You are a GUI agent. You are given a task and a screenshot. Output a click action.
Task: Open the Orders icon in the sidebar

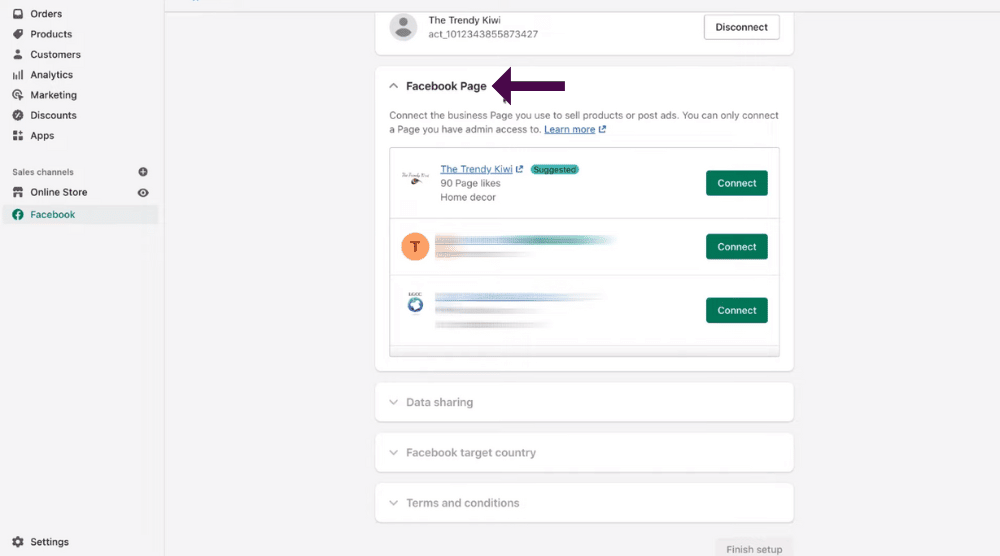point(18,13)
